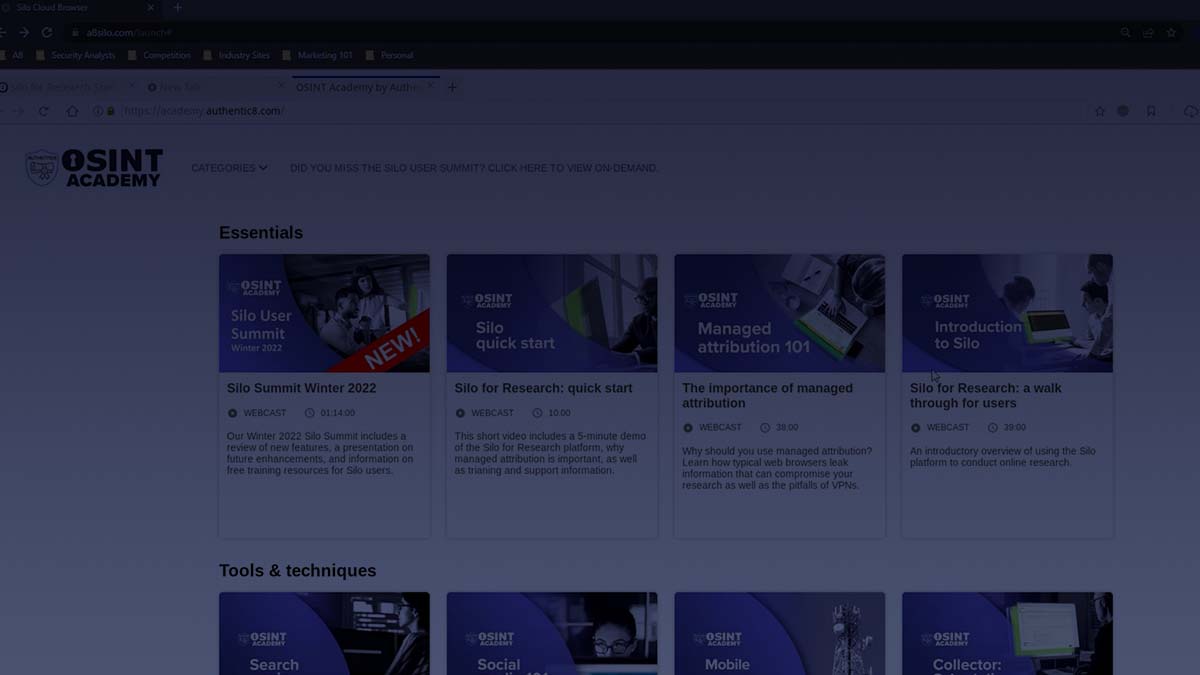1200x675 pixels.
Task: Open the Industry Sites bookmark folder
Action: tap(237, 55)
